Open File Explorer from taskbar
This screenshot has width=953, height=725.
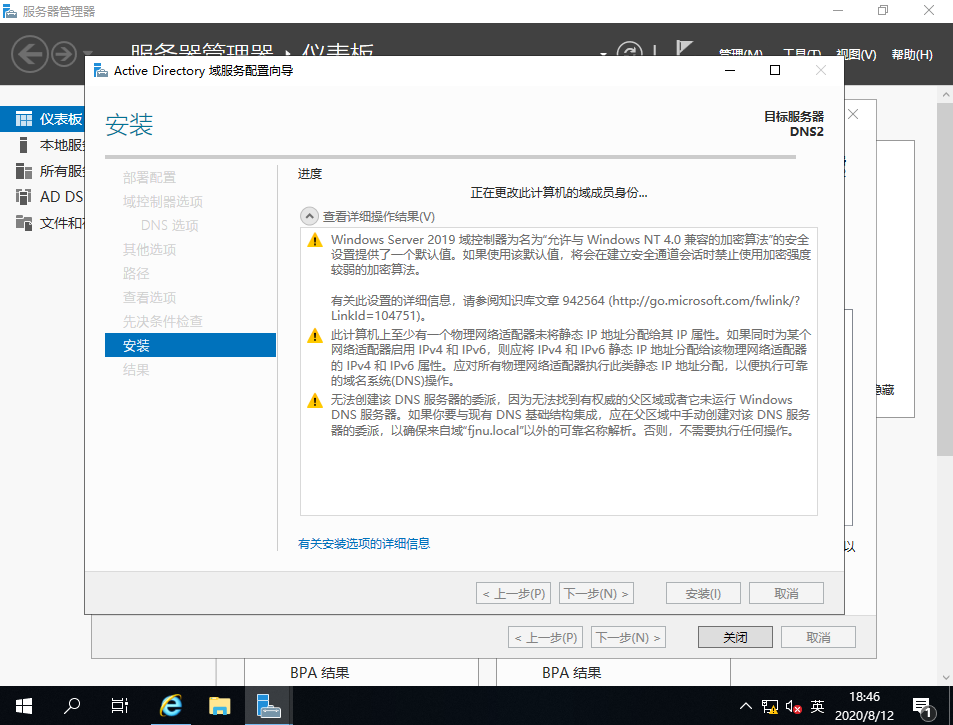click(219, 706)
